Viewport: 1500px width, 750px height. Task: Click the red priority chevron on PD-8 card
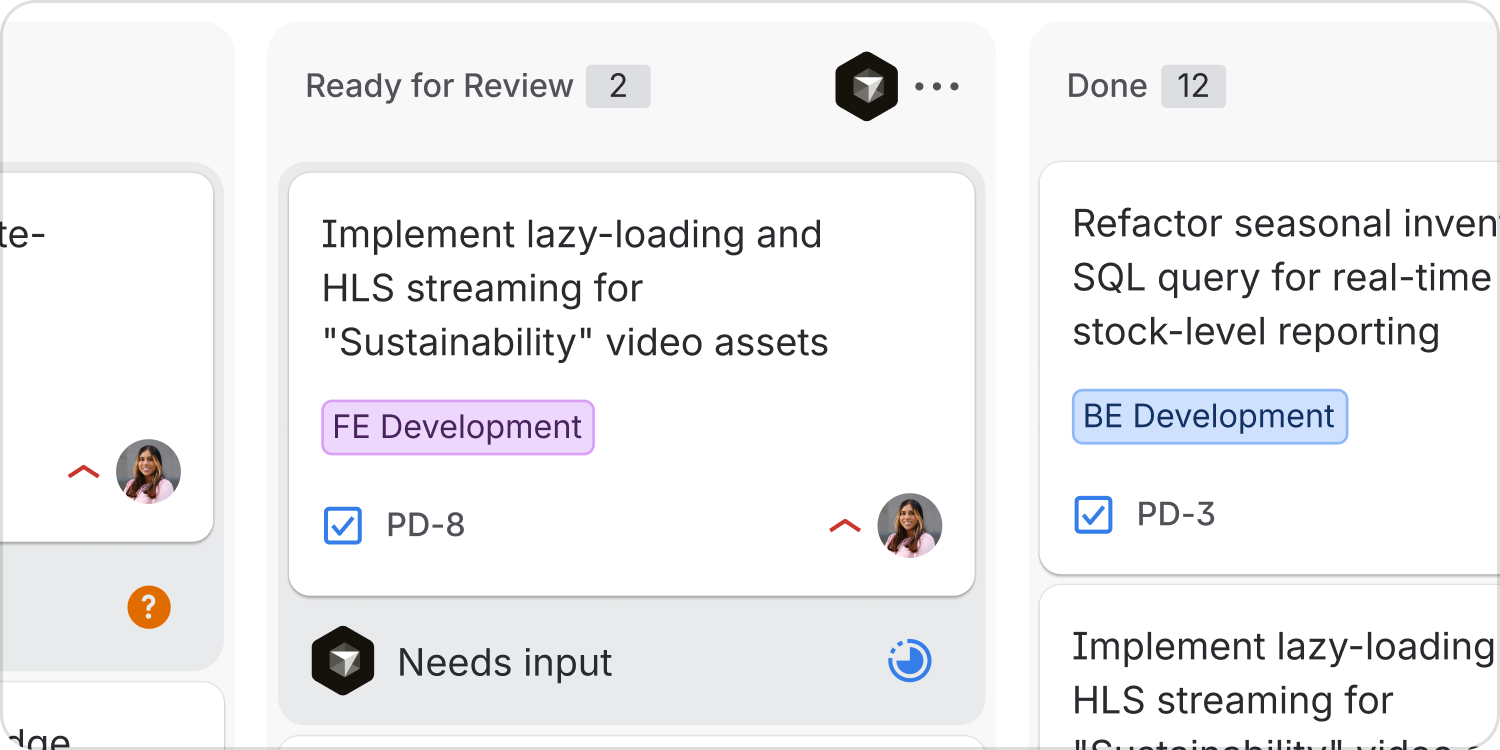point(845,526)
